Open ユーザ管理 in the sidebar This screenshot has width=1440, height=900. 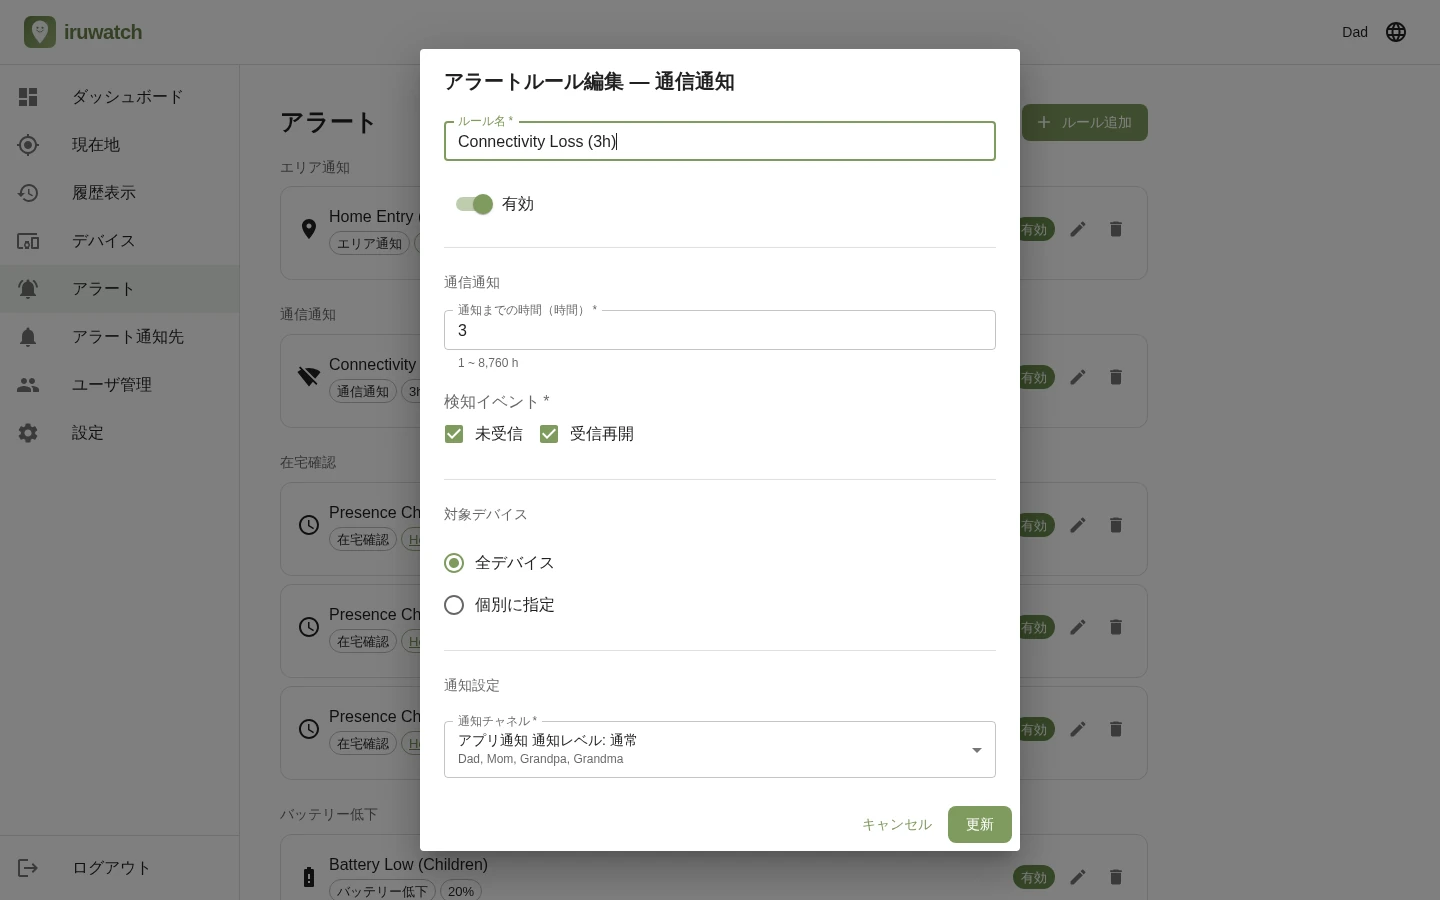coord(120,385)
